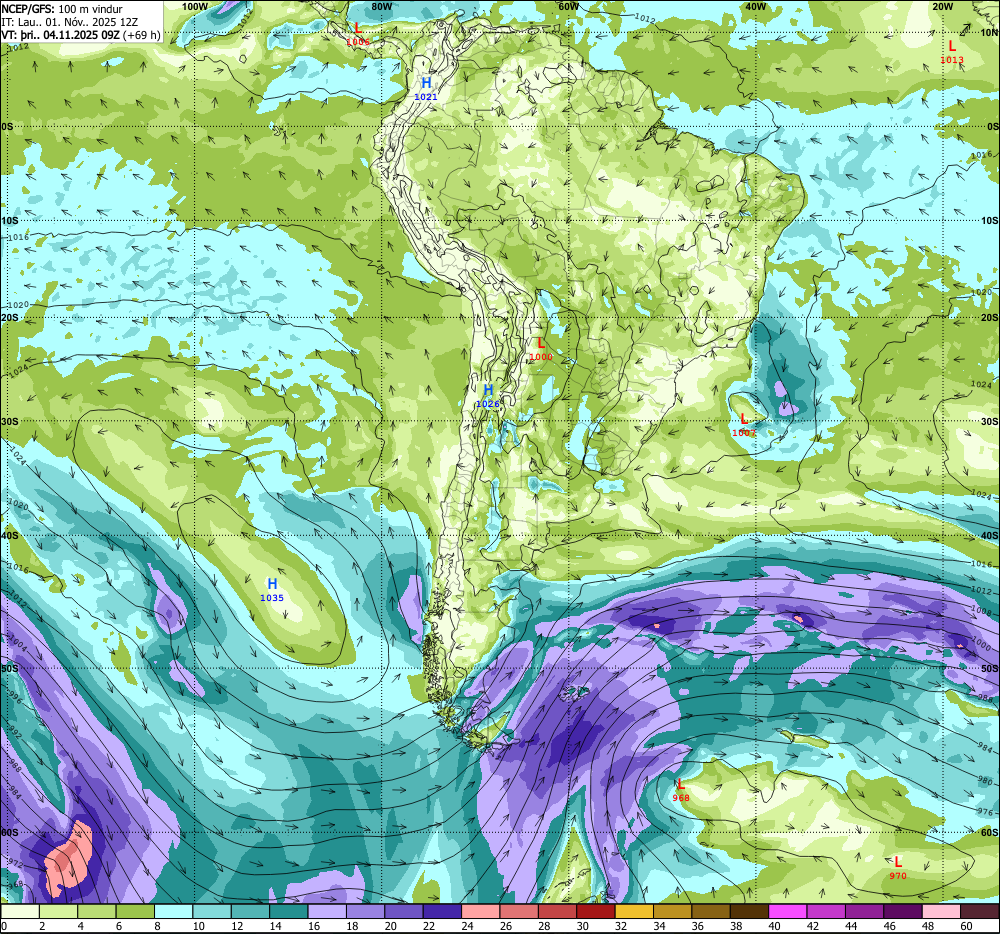Viewport: 1000px width, 934px height.
Task: Click the 22-24 deep indigo legend swatch
Action: click(x=442, y=911)
